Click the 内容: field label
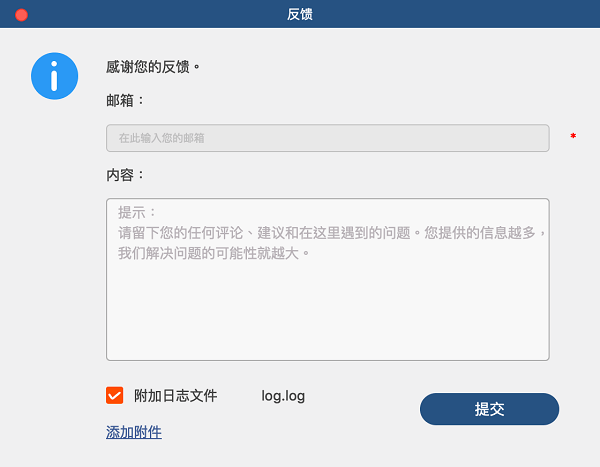The image size is (600, 467). pyautogui.click(x=125, y=175)
